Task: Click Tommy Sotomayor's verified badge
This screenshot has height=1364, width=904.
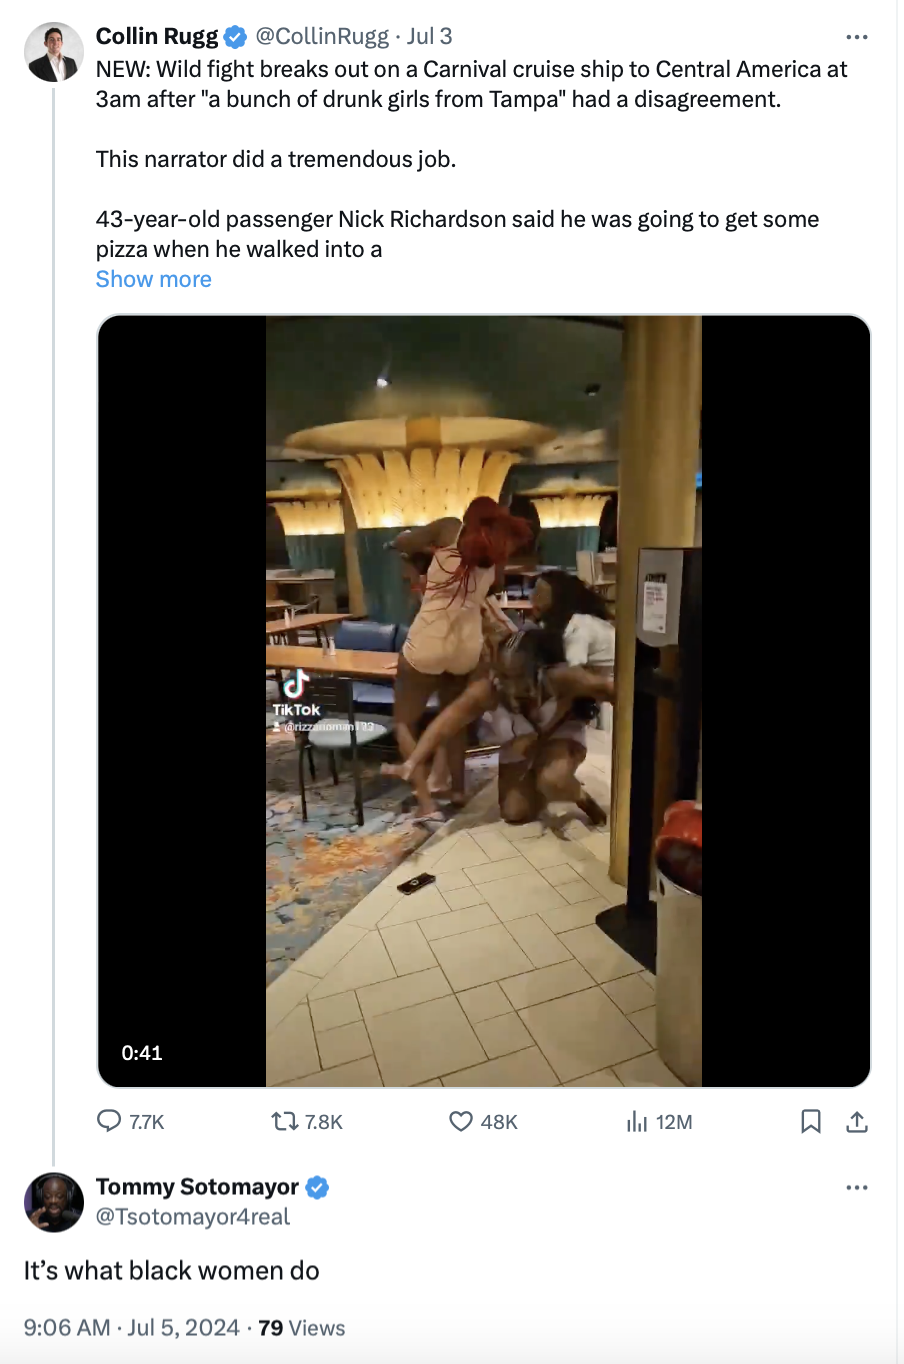Action: coord(317,1187)
